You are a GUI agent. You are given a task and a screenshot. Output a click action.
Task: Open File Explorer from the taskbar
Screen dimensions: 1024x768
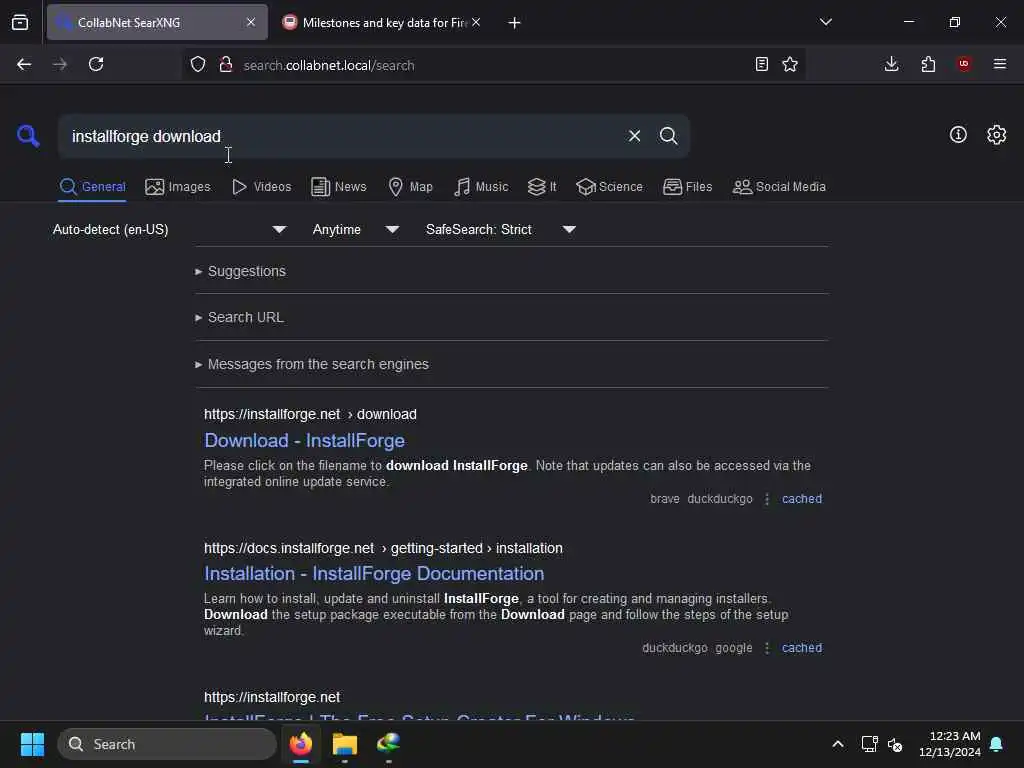point(344,744)
